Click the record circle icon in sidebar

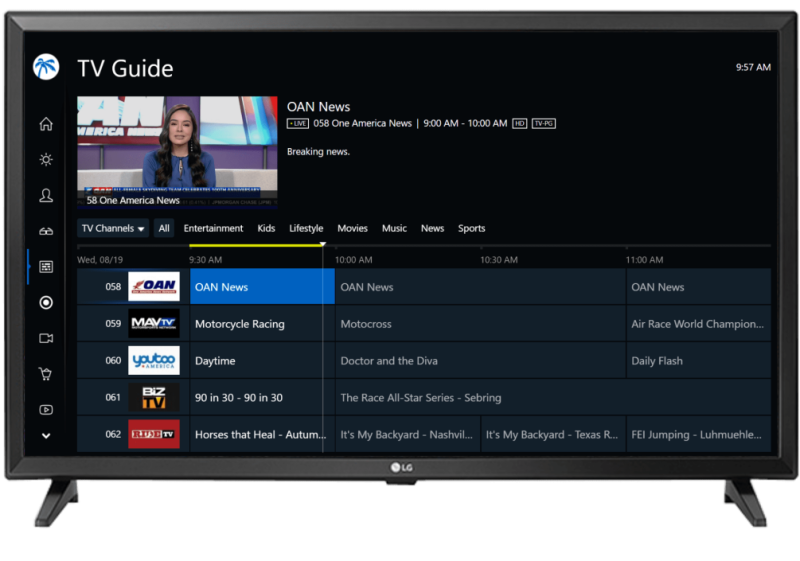coord(46,302)
